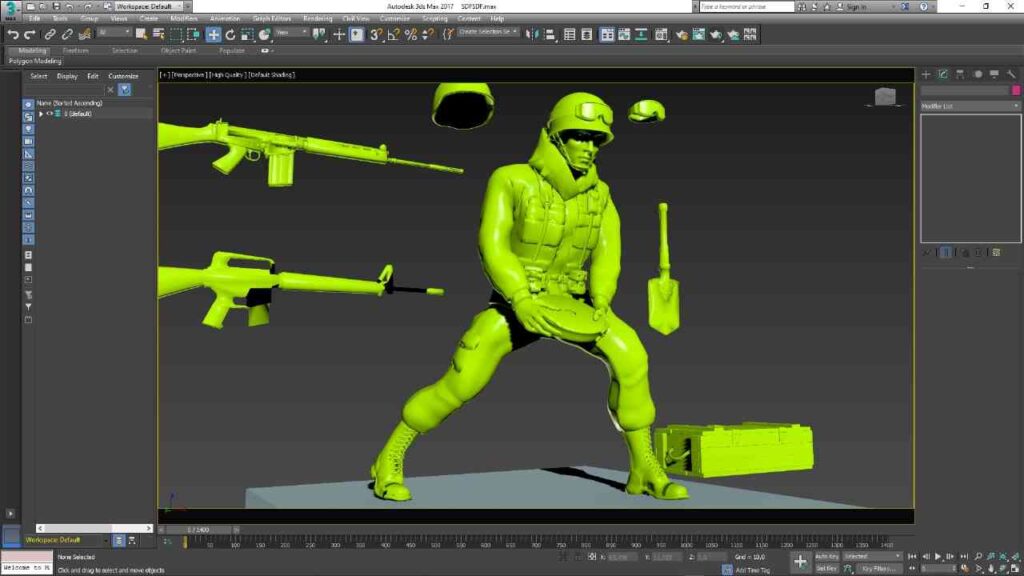
Task: Enable Auto Key animation mode
Action: (x=825, y=557)
